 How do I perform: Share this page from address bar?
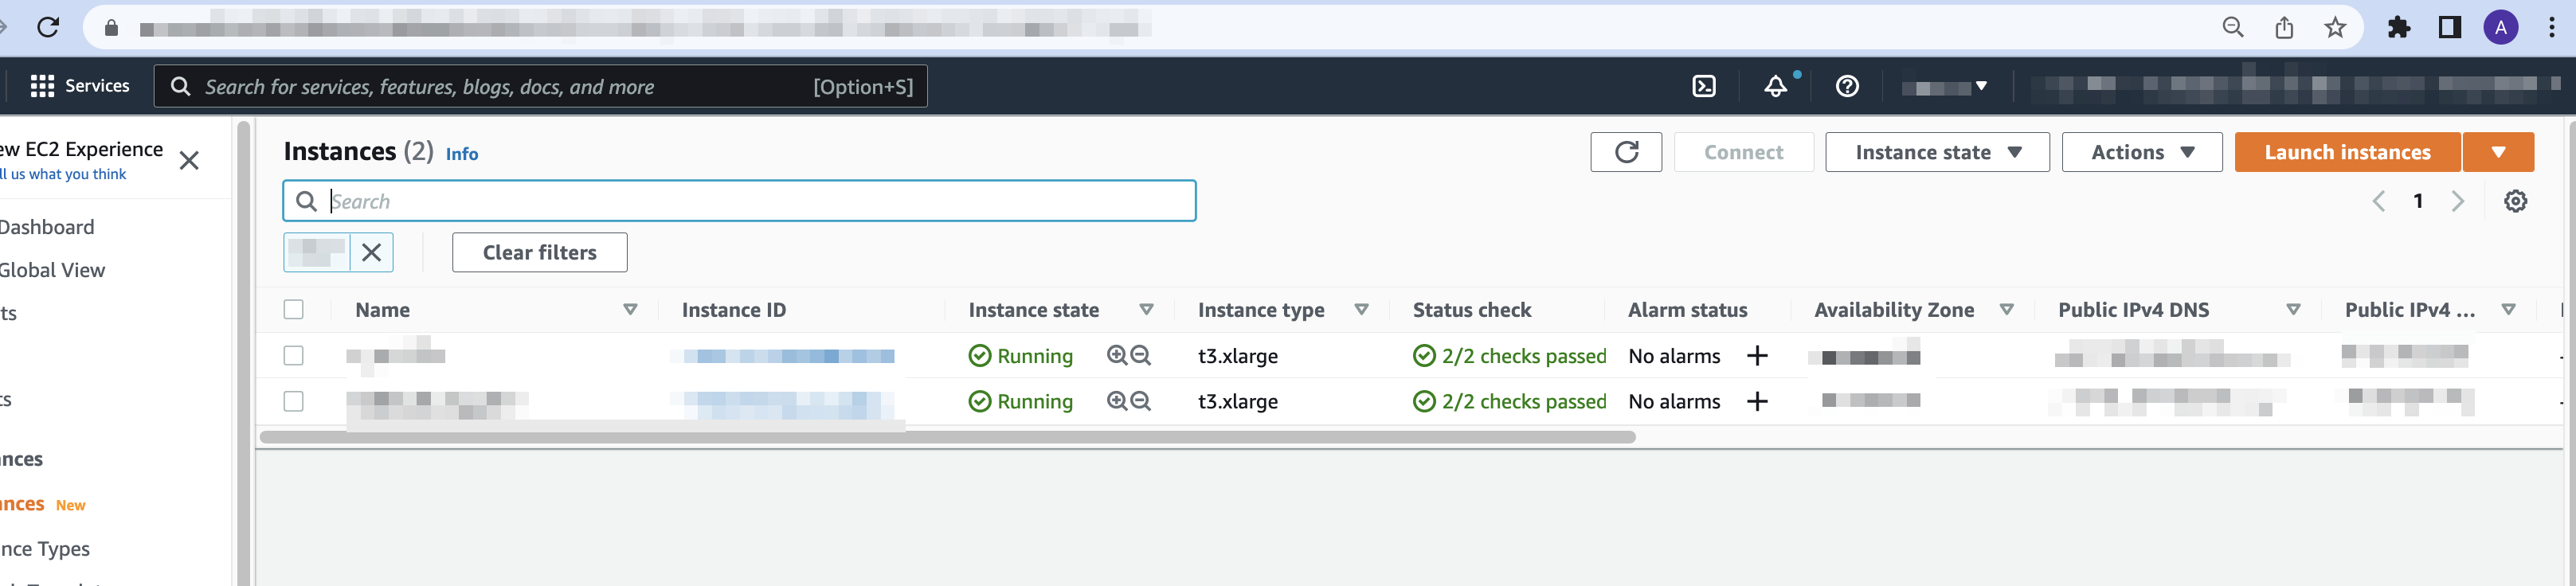tap(2284, 27)
